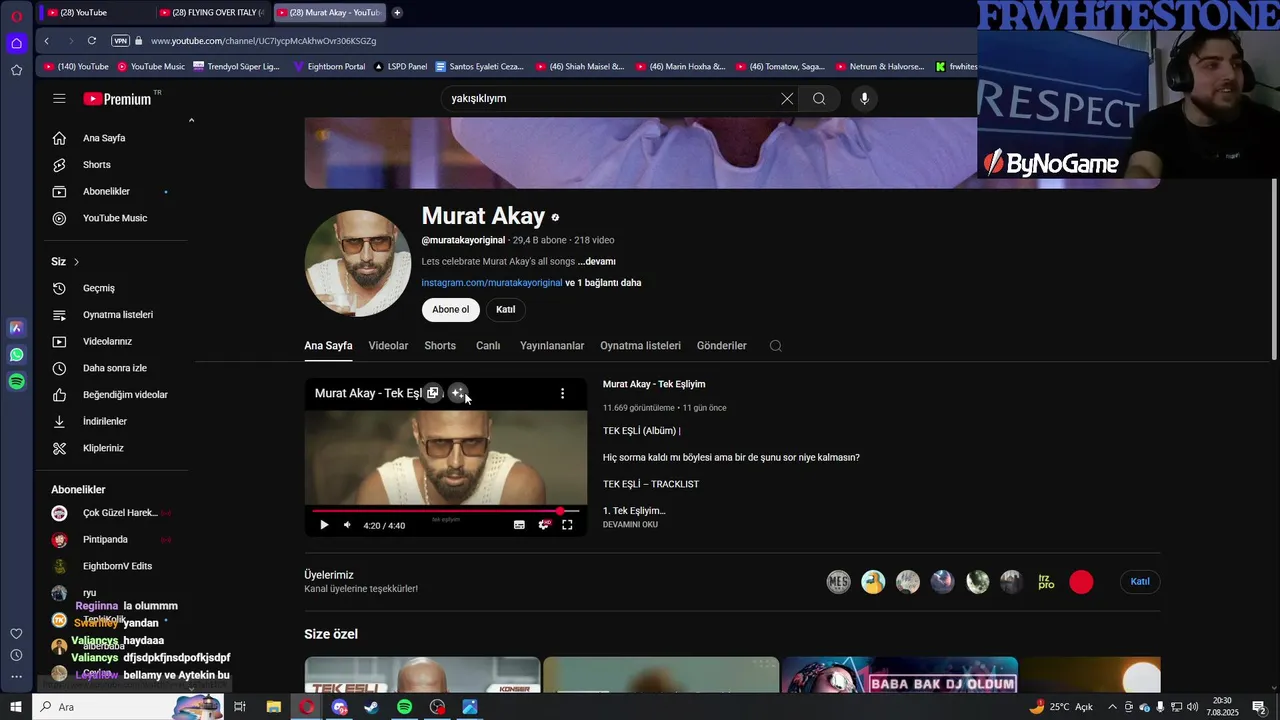
Task: Open the 've 1 bağlantı daha' links
Action: pyautogui.click(x=603, y=283)
